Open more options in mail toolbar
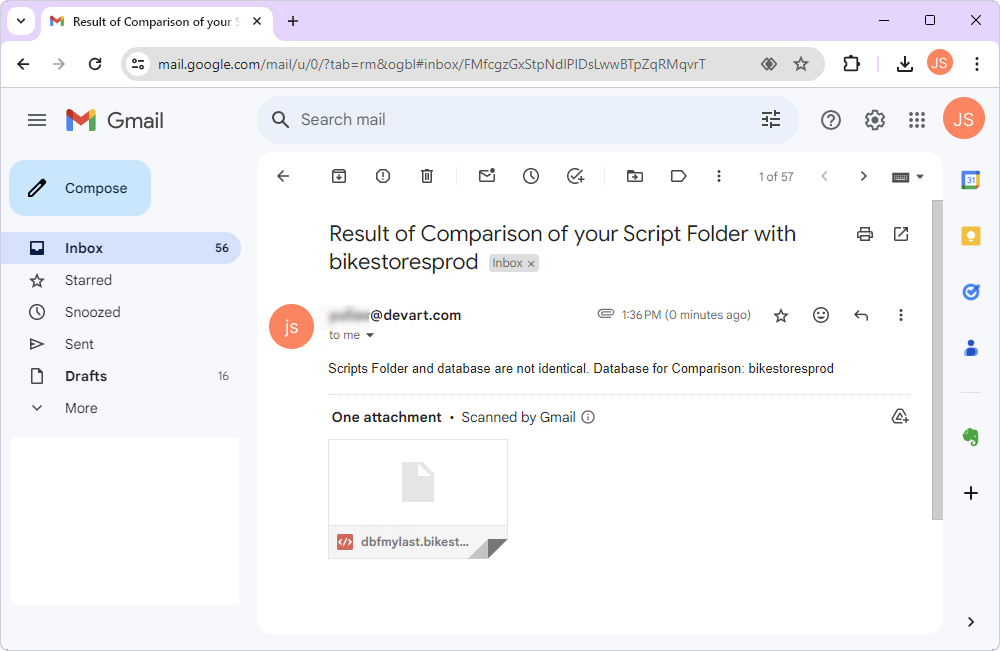 [x=719, y=176]
